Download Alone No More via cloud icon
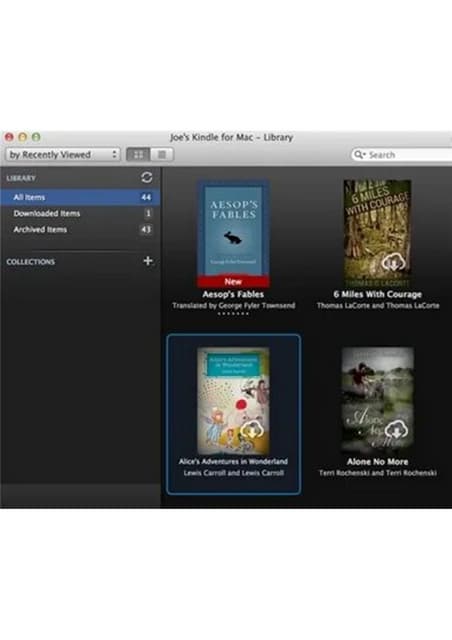This screenshot has width=452, height=640. click(396, 430)
